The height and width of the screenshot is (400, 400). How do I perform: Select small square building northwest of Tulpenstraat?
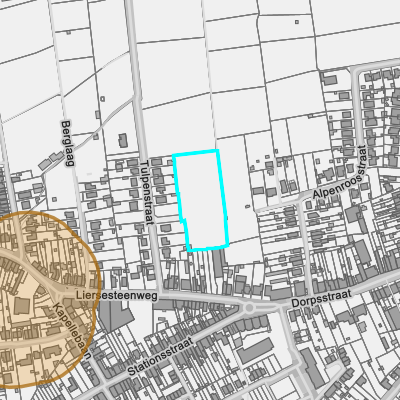tap(102, 99)
